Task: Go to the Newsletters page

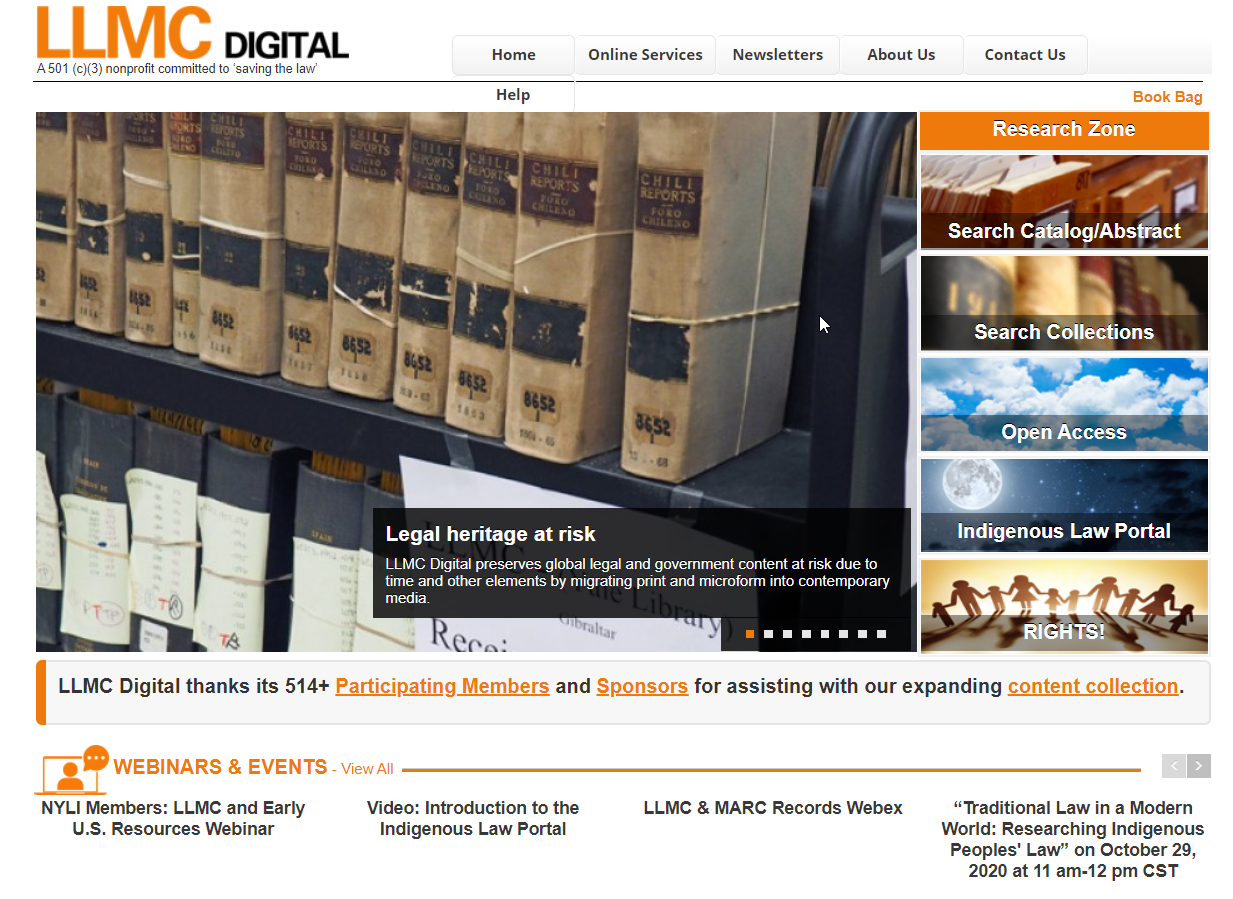Action: 778,55
